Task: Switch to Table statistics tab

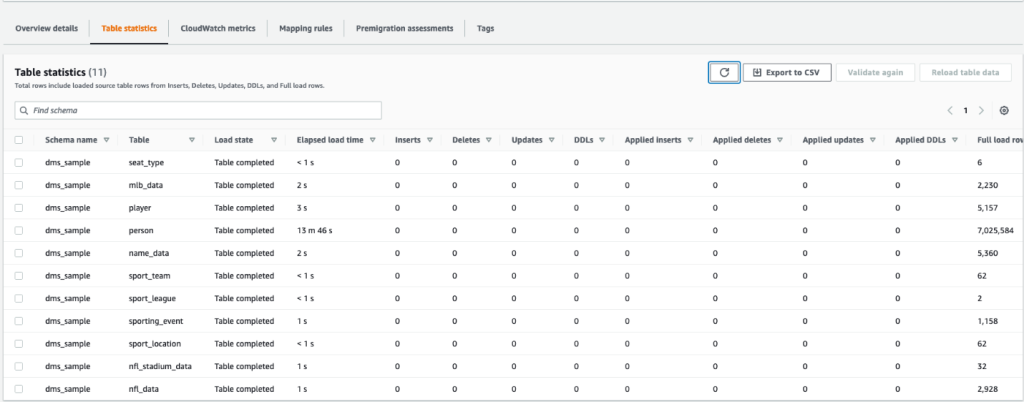Action: (x=129, y=29)
